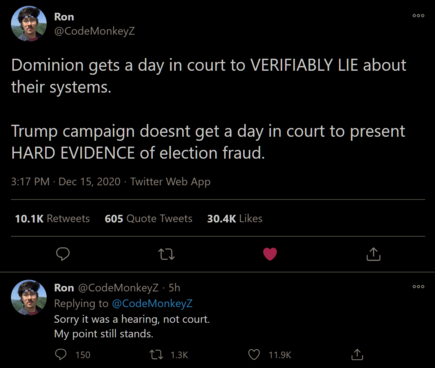The width and height of the screenshot is (435, 368).
Task: View the 10.1K Retweets list
Action: 52,219
